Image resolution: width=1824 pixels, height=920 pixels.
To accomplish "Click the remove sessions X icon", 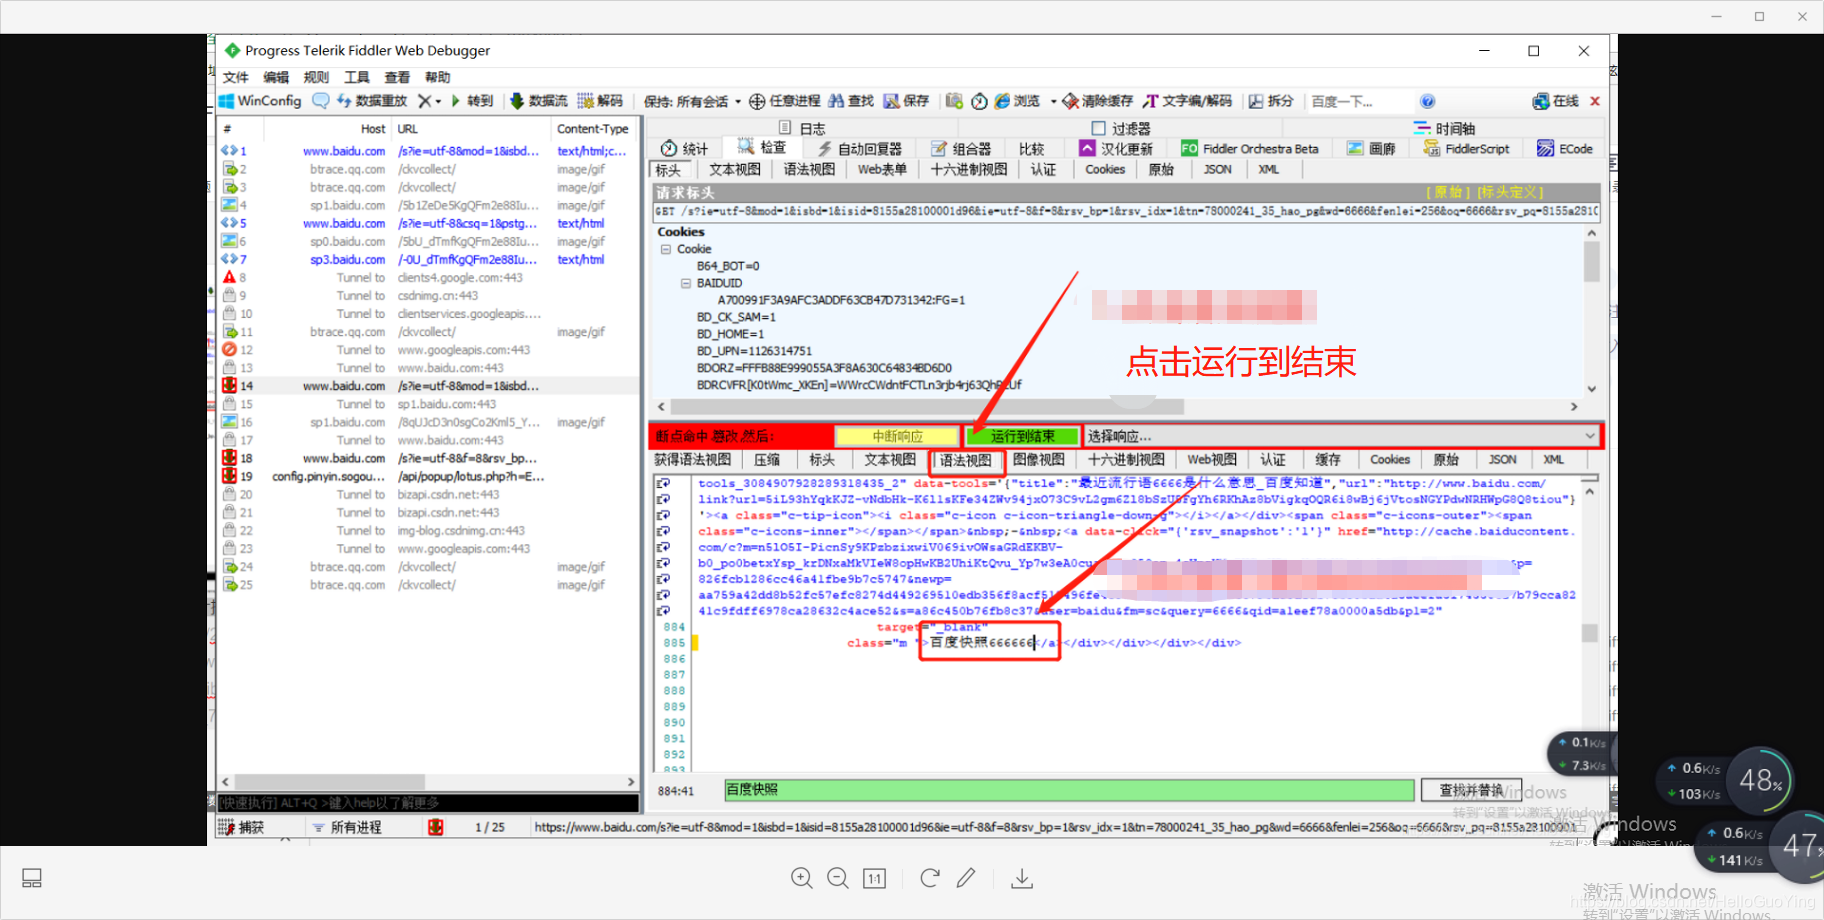I will tap(425, 101).
